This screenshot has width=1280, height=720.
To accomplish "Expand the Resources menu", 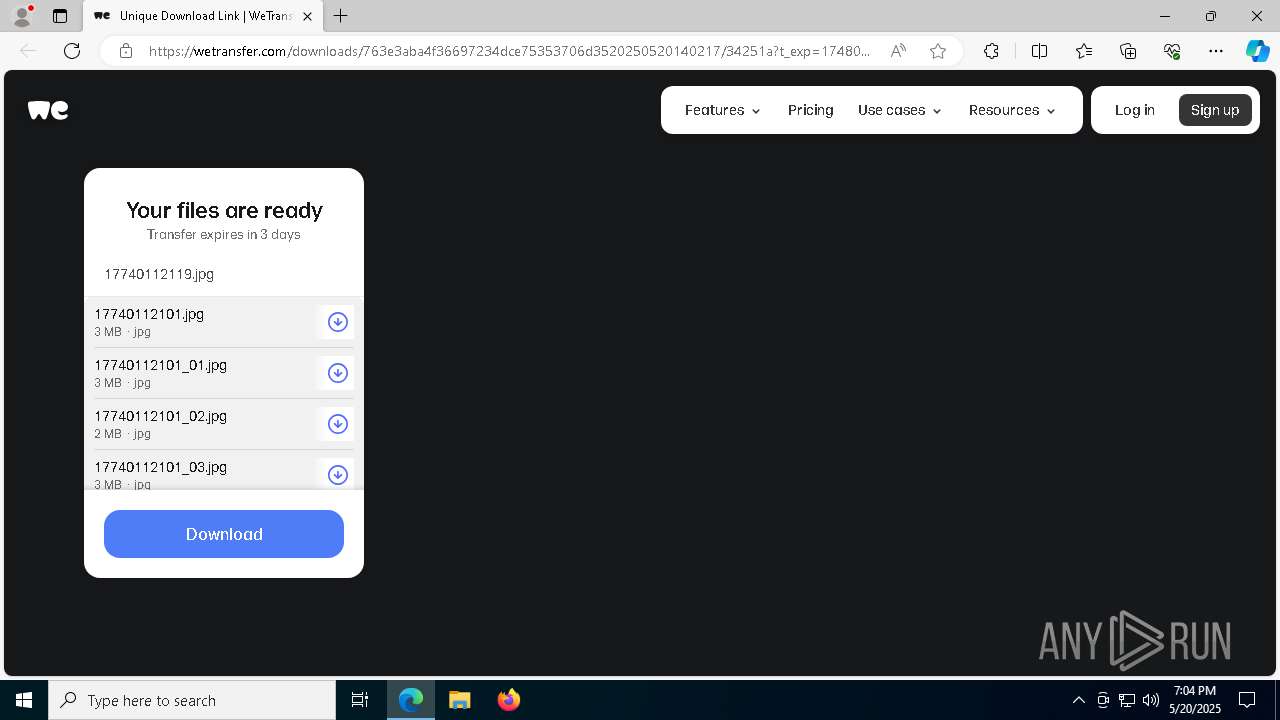I will coord(1012,110).
